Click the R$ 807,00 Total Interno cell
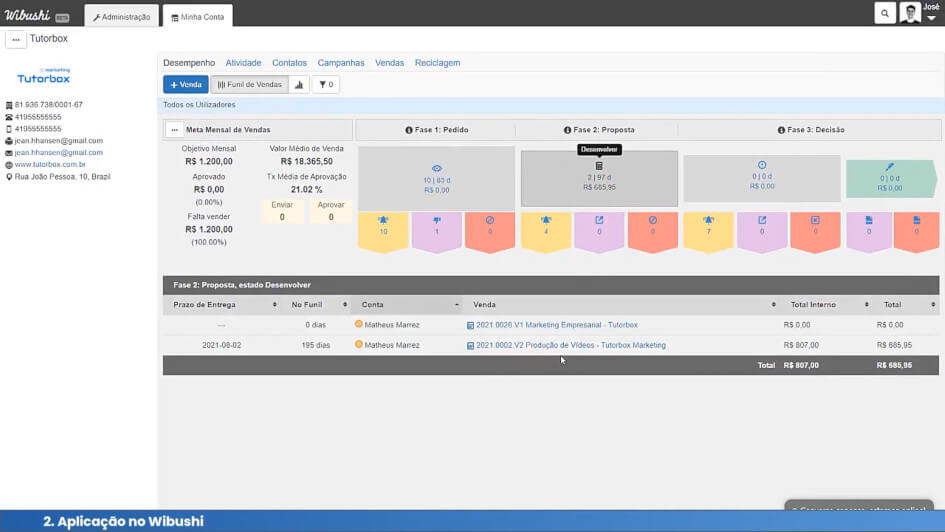 tap(801, 345)
